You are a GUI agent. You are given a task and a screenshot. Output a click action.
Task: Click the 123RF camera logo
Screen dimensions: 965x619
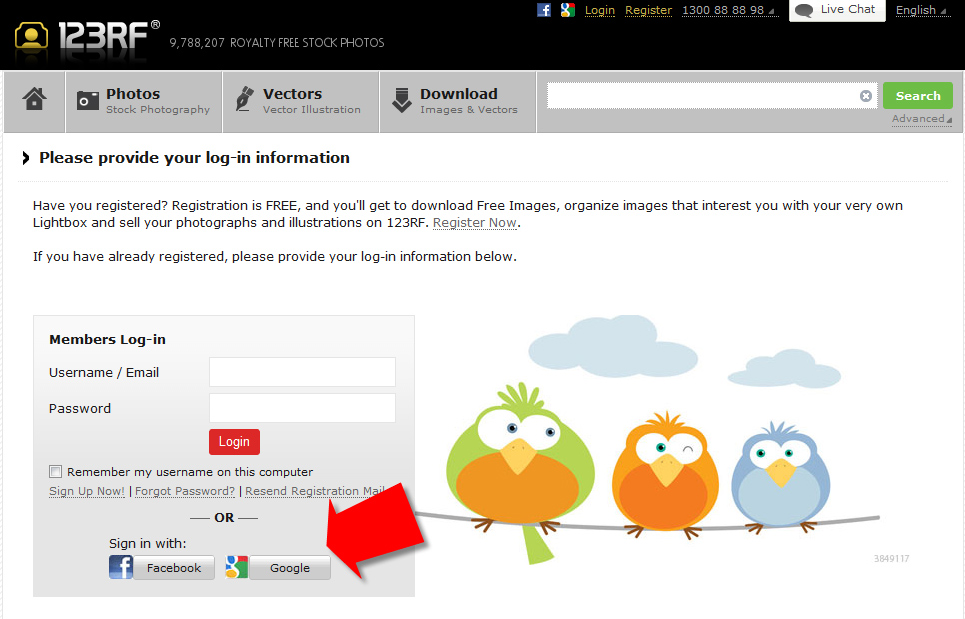(31, 38)
